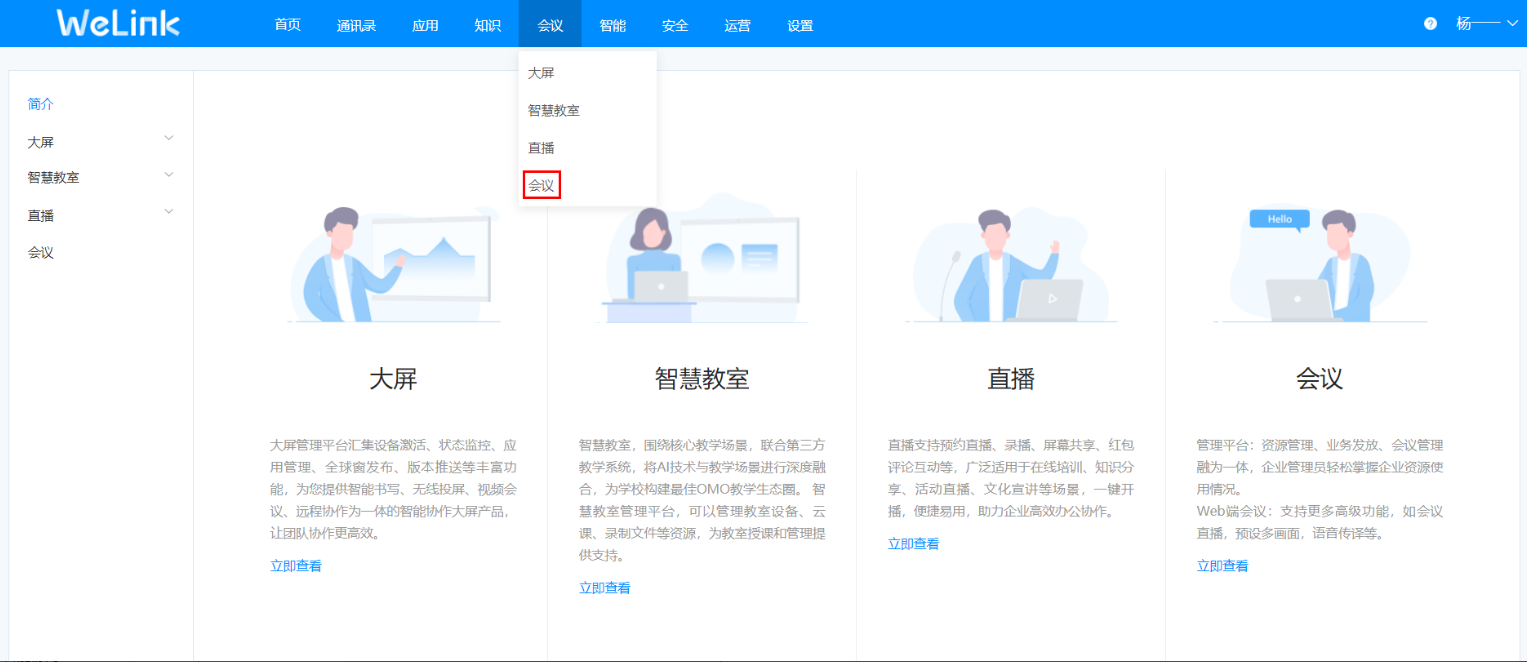Select 简介 in the left sidebar
The image size is (1527, 662).
40,103
